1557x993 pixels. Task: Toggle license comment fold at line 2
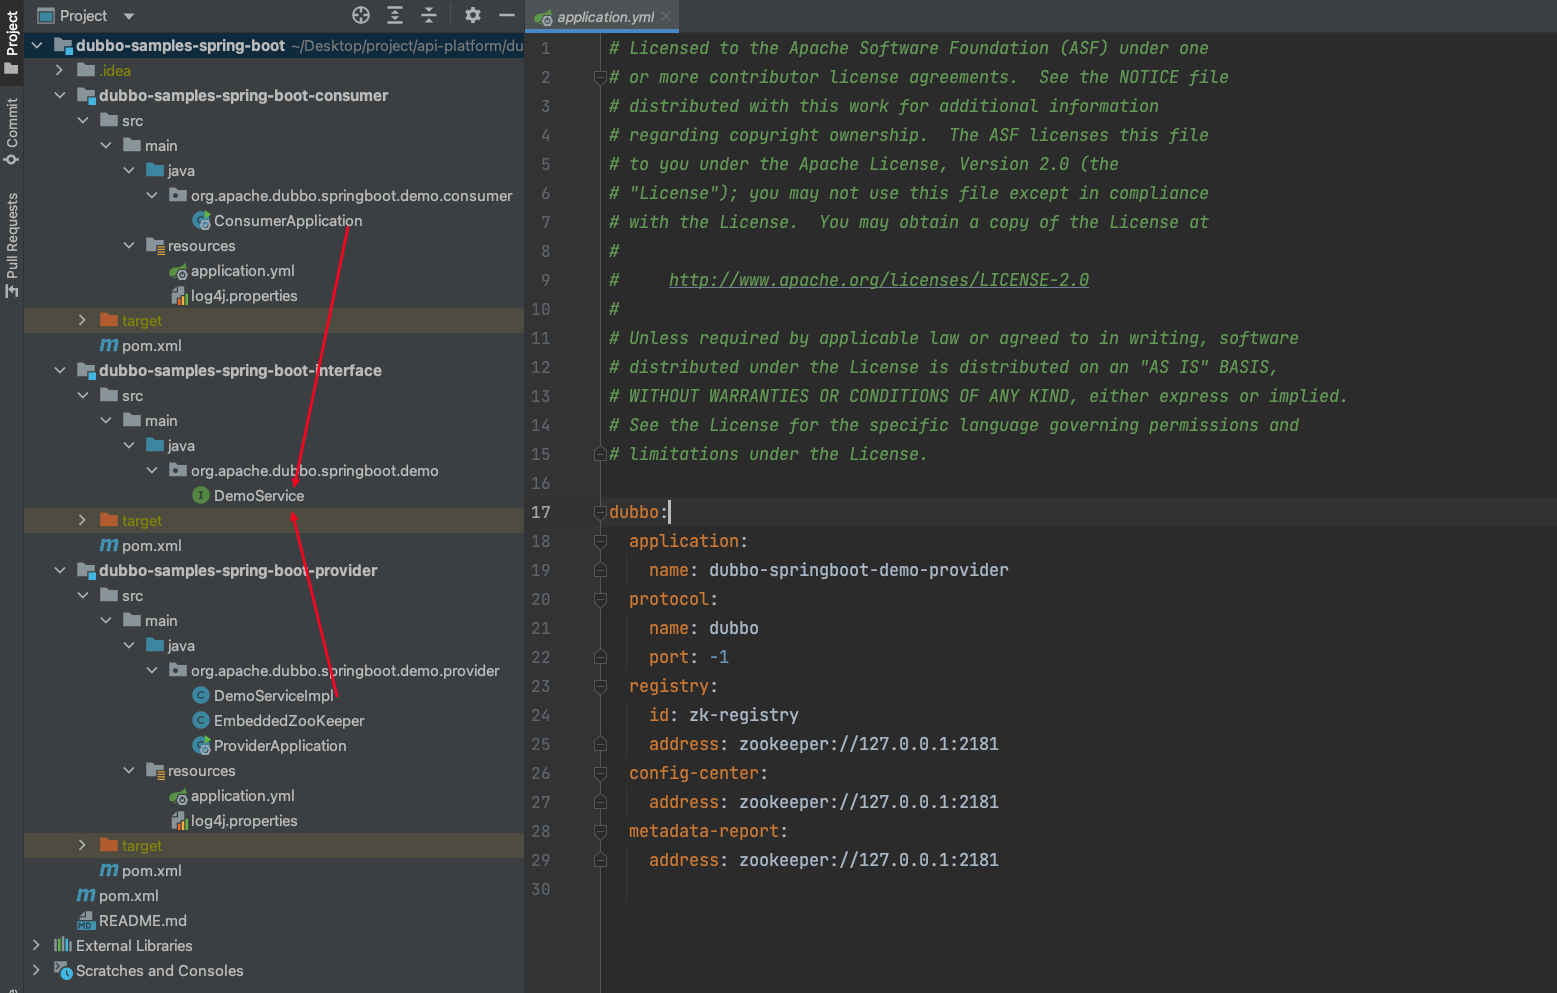click(600, 77)
